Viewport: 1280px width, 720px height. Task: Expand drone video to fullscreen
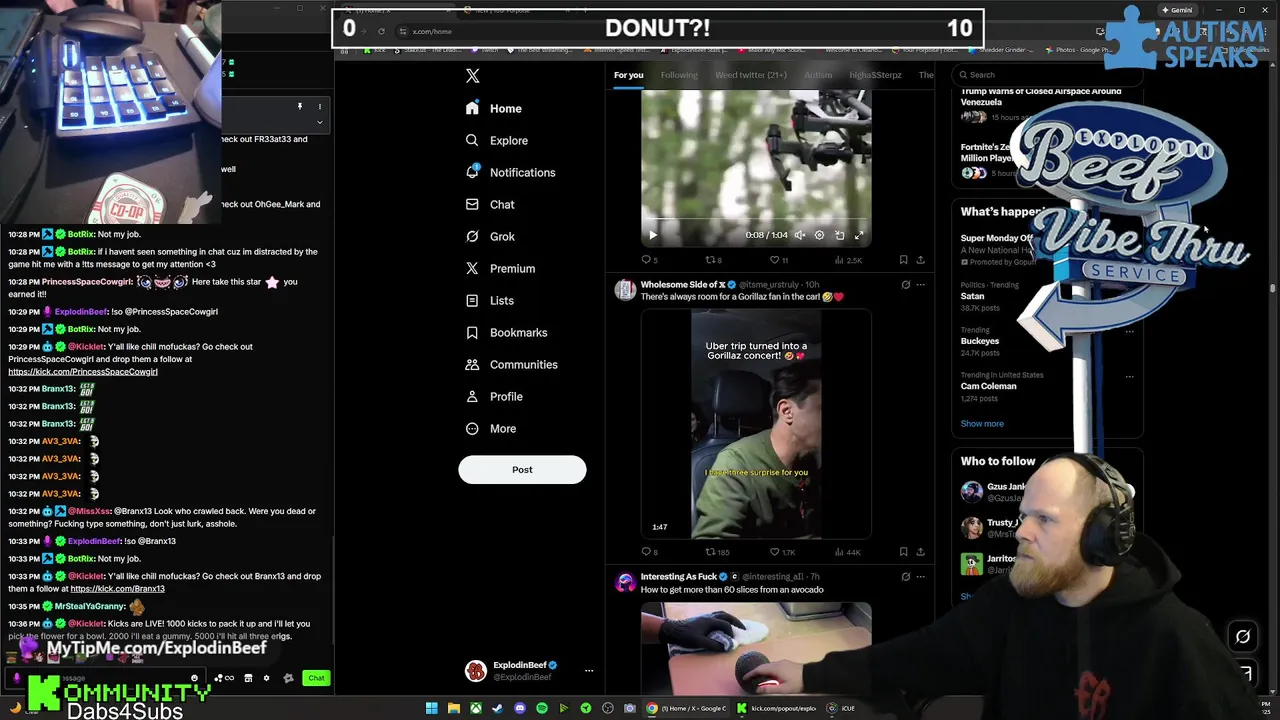tap(859, 235)
